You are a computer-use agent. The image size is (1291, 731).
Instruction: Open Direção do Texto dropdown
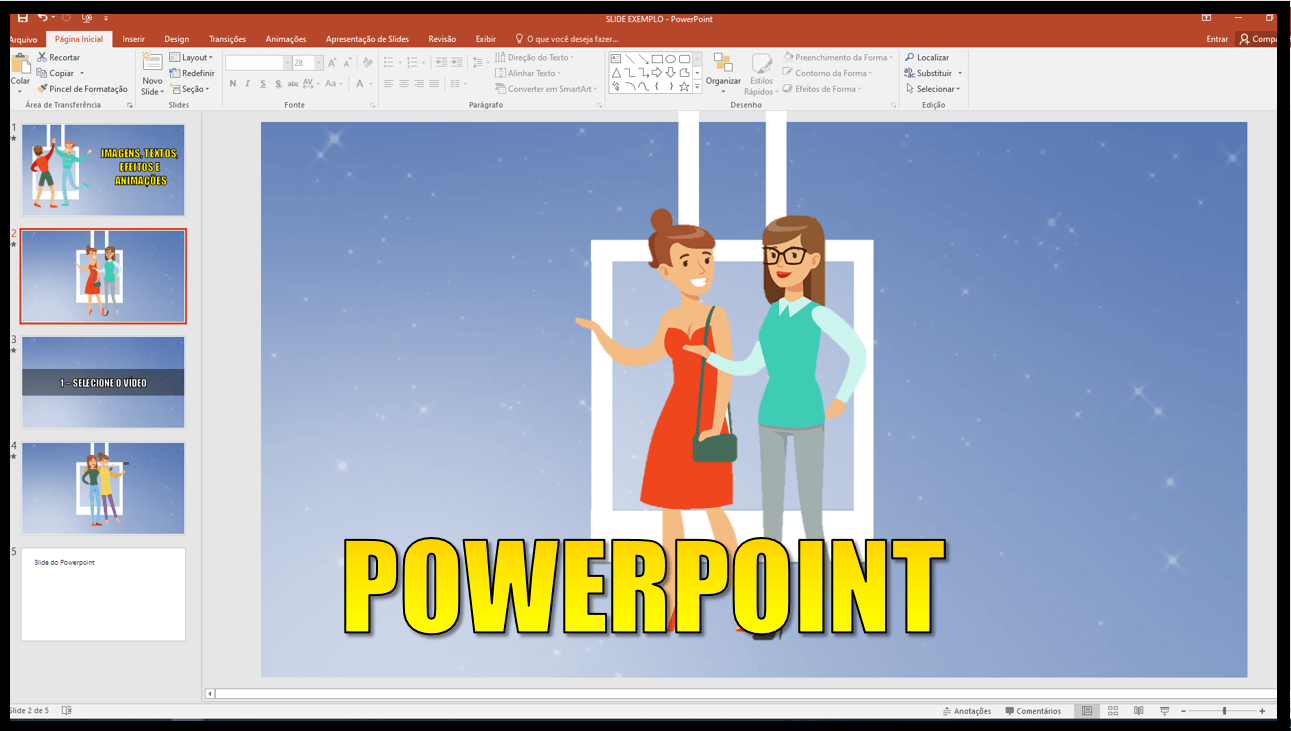point(534,57)
